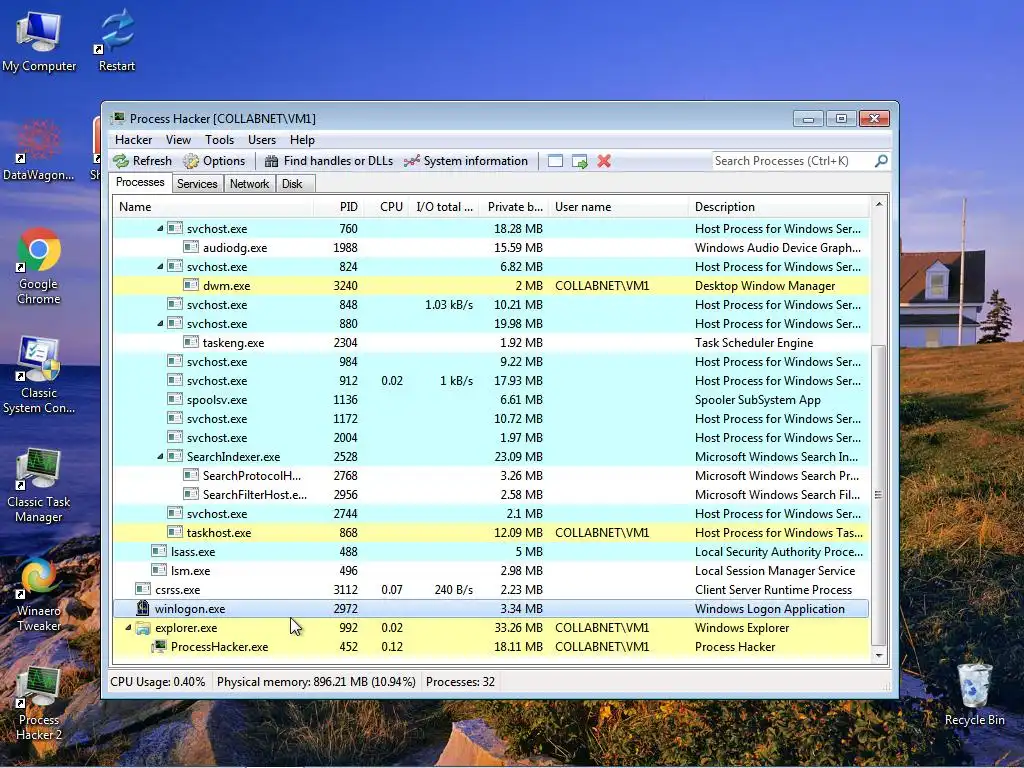This screenshot has height=768, width=1024.
Task: Click the scrollbar up arrow
Action: point(879,204)
